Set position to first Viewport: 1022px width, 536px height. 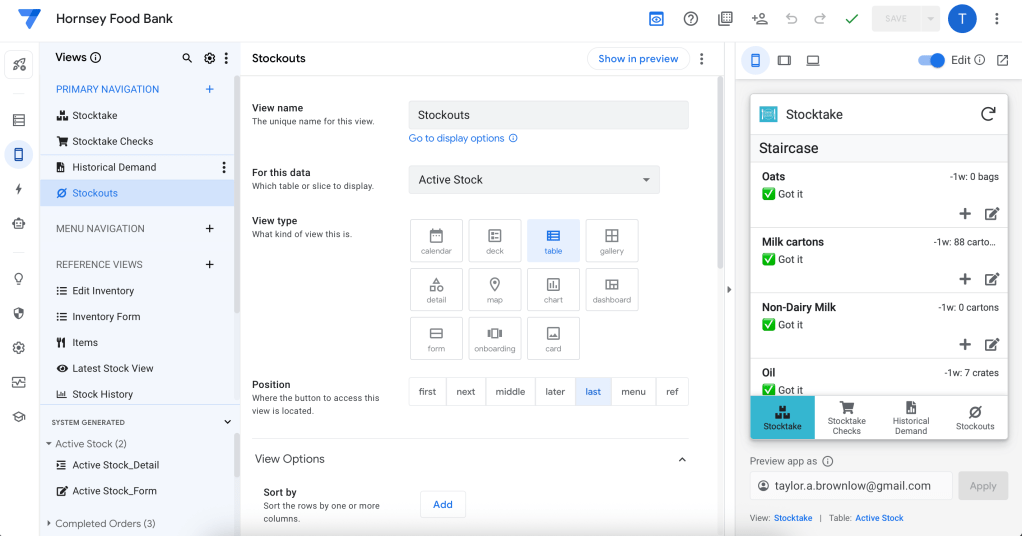[x=428, y=391]
